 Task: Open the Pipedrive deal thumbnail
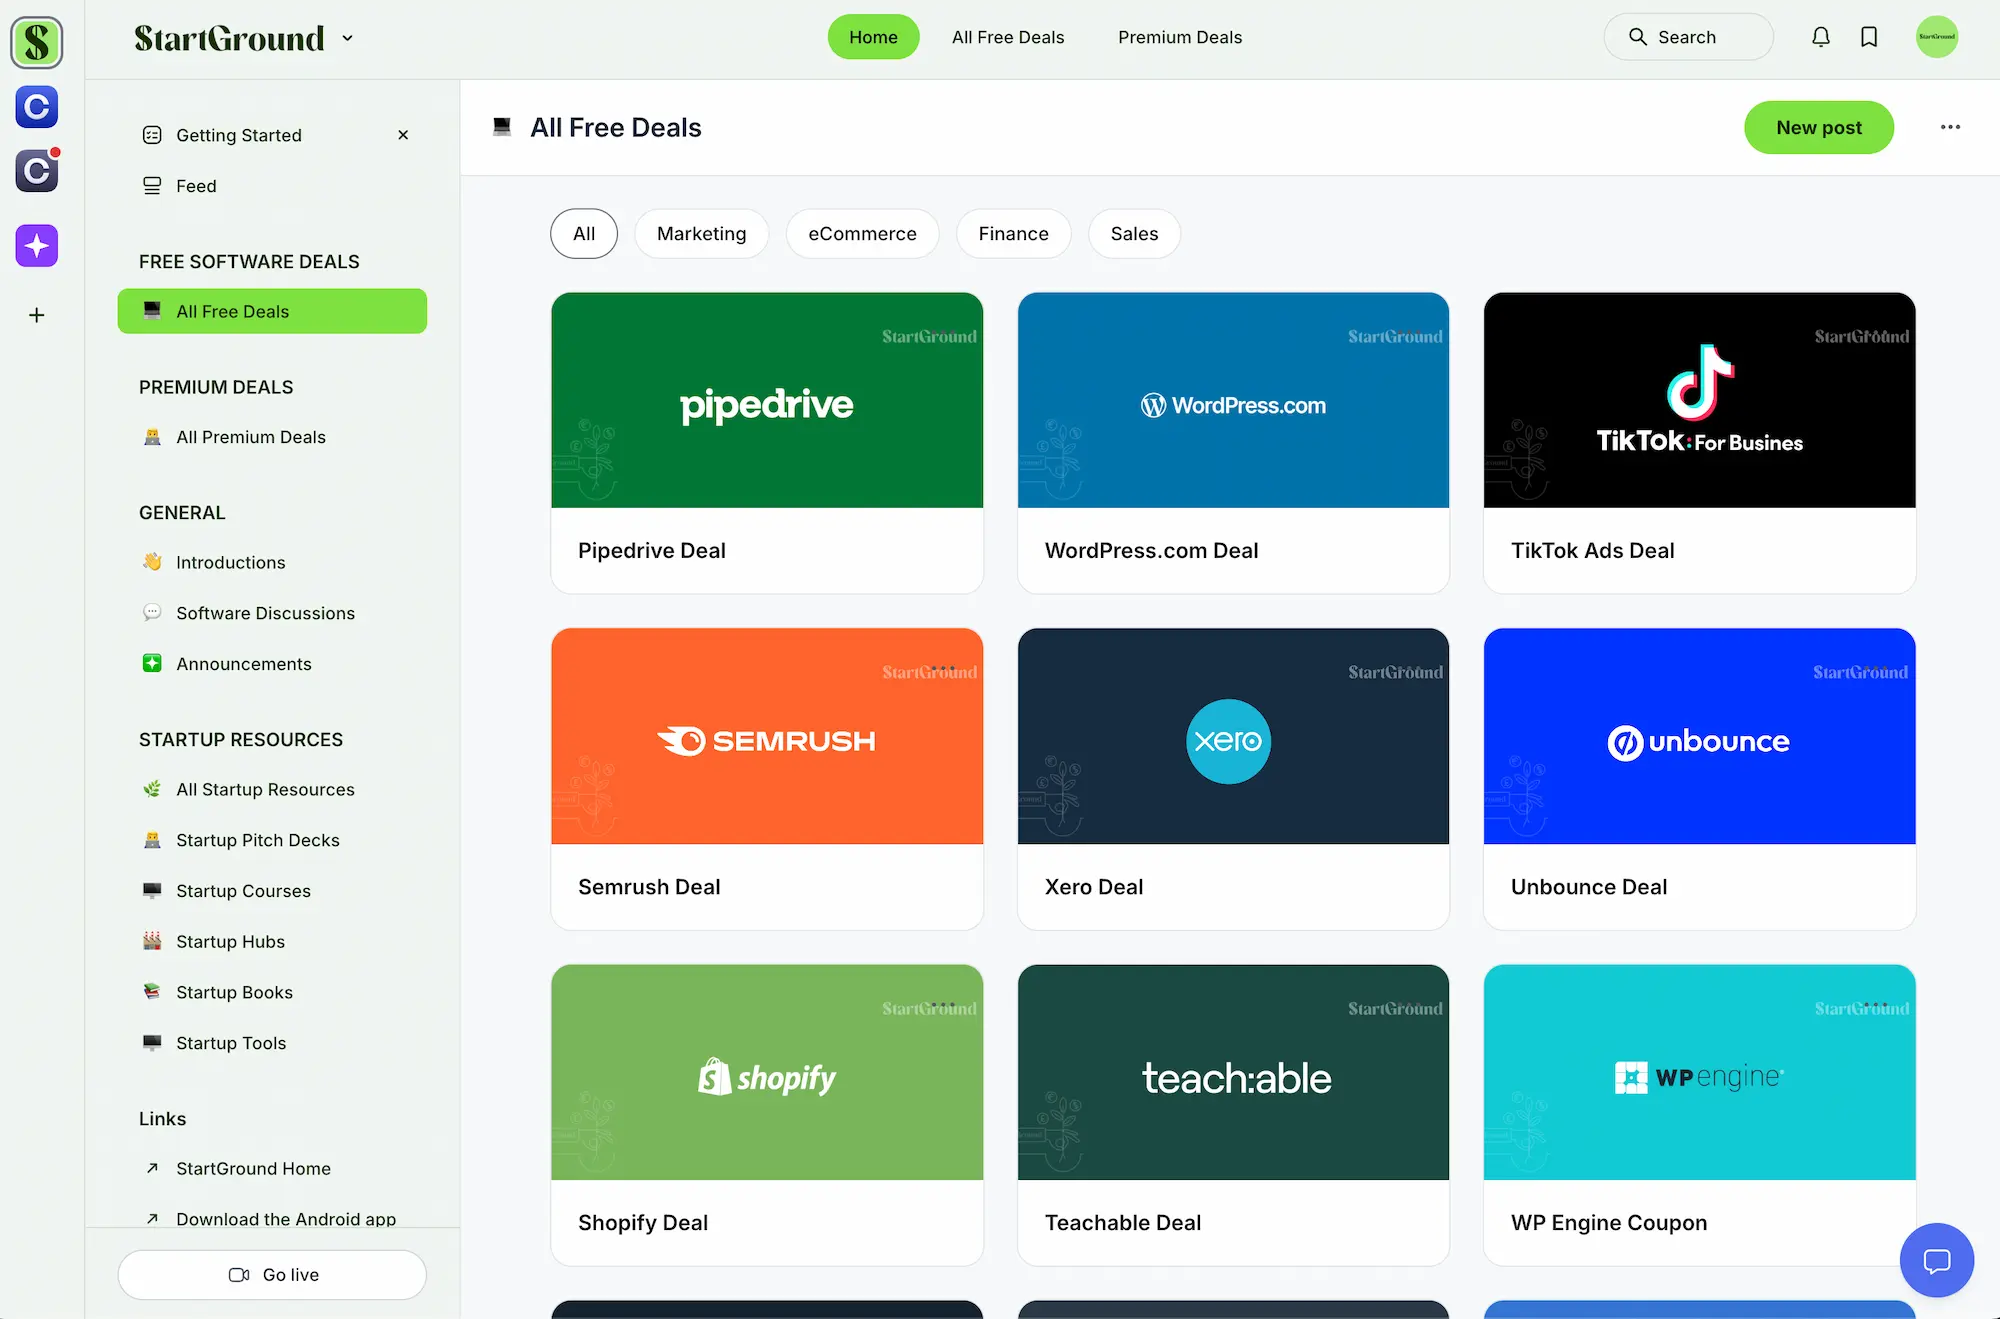(x=767, y=400)
